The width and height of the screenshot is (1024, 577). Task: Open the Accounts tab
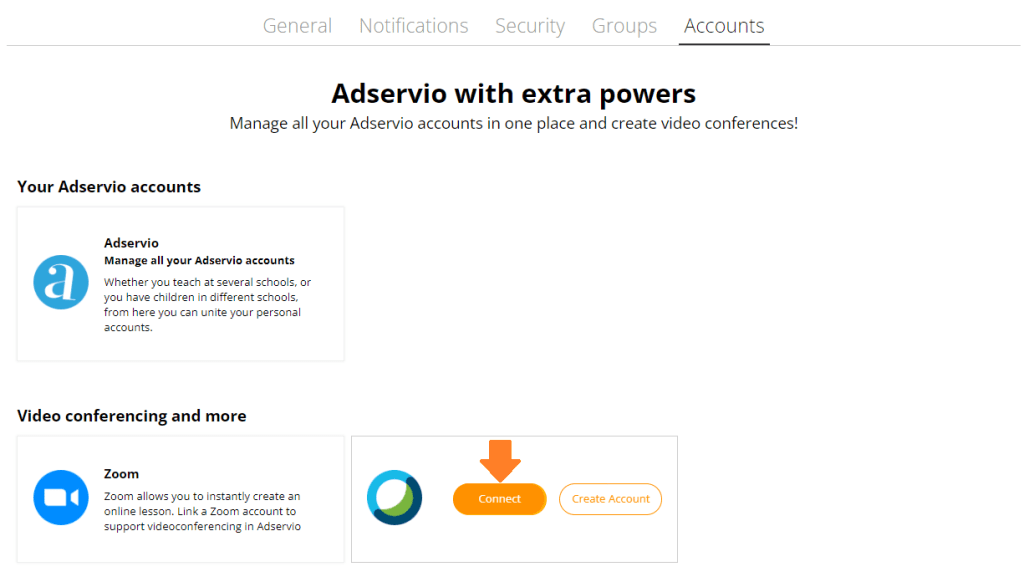[724, 25]
